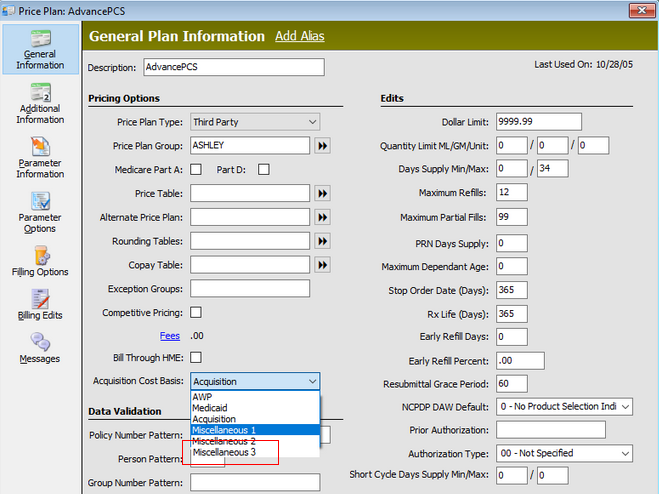Open the Billing Edits section
The height and width of the screenshot is (494, 659).
40,305
